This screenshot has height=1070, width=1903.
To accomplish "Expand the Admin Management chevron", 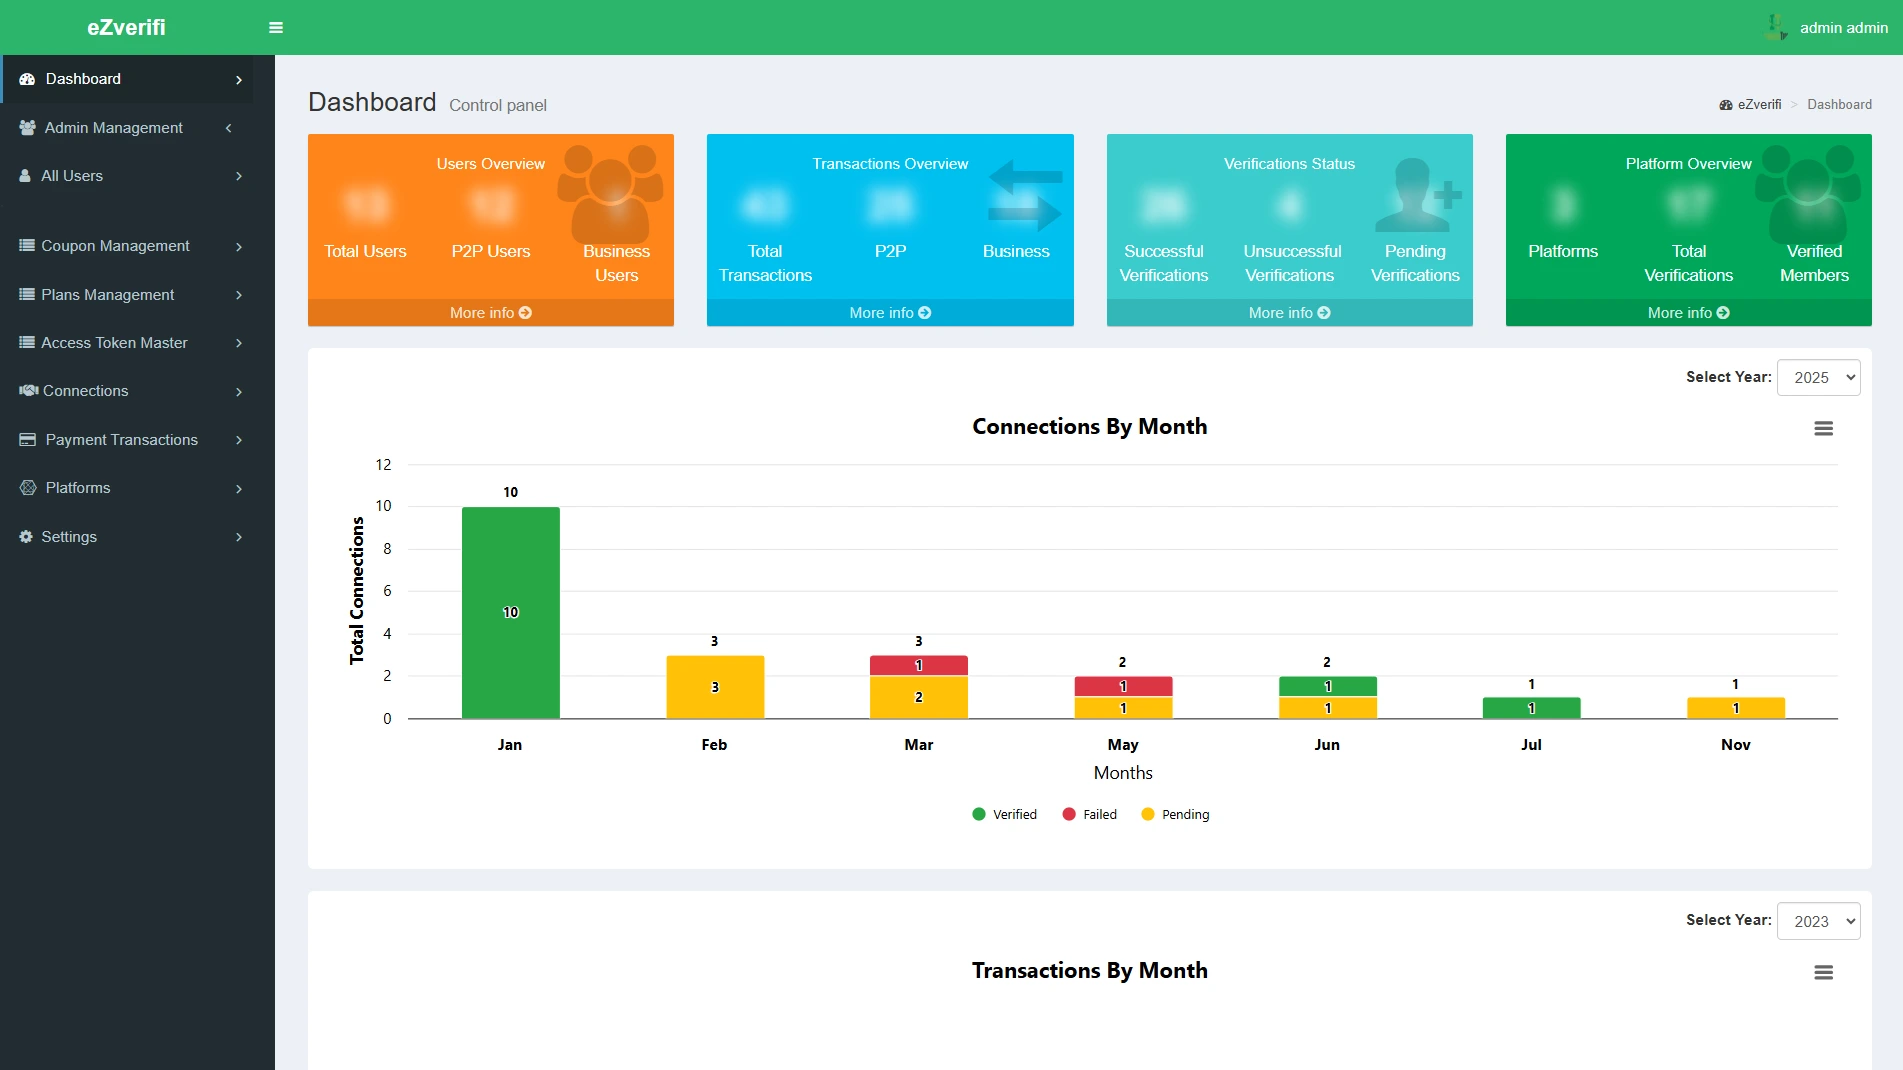I will coord(229,128).
